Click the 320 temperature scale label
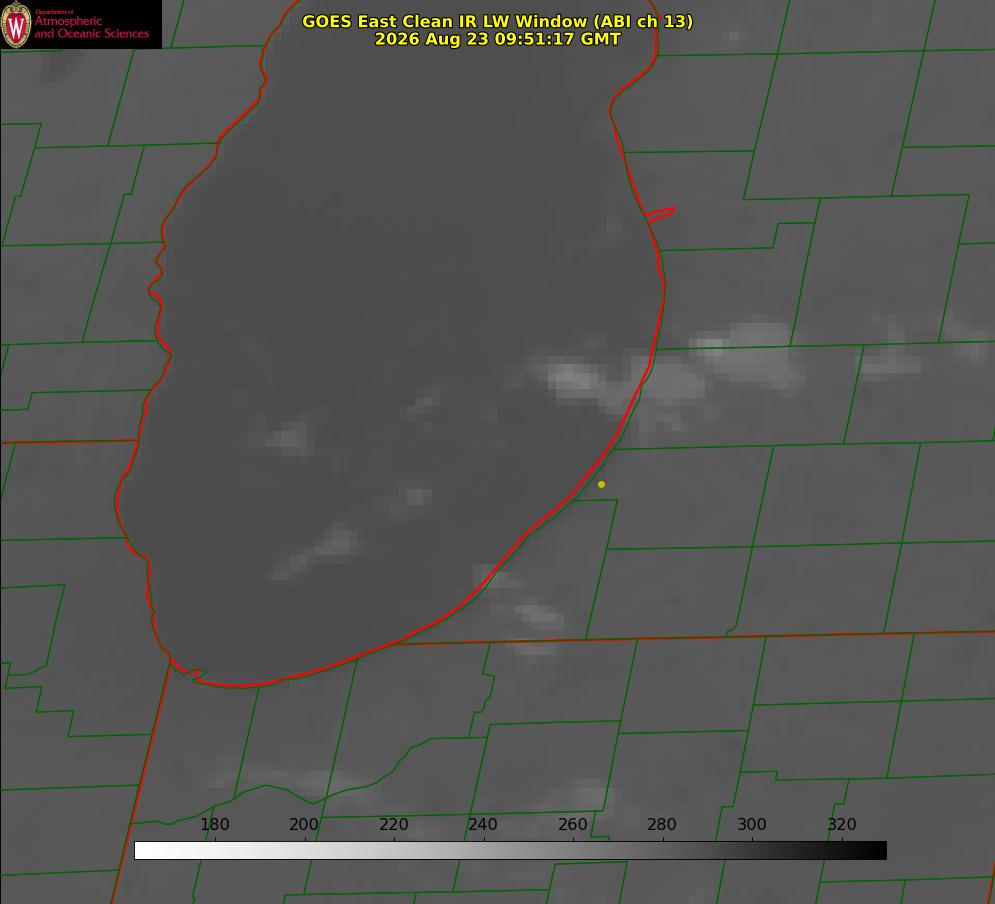The image size is (995, 904). (x=841, y=824)
